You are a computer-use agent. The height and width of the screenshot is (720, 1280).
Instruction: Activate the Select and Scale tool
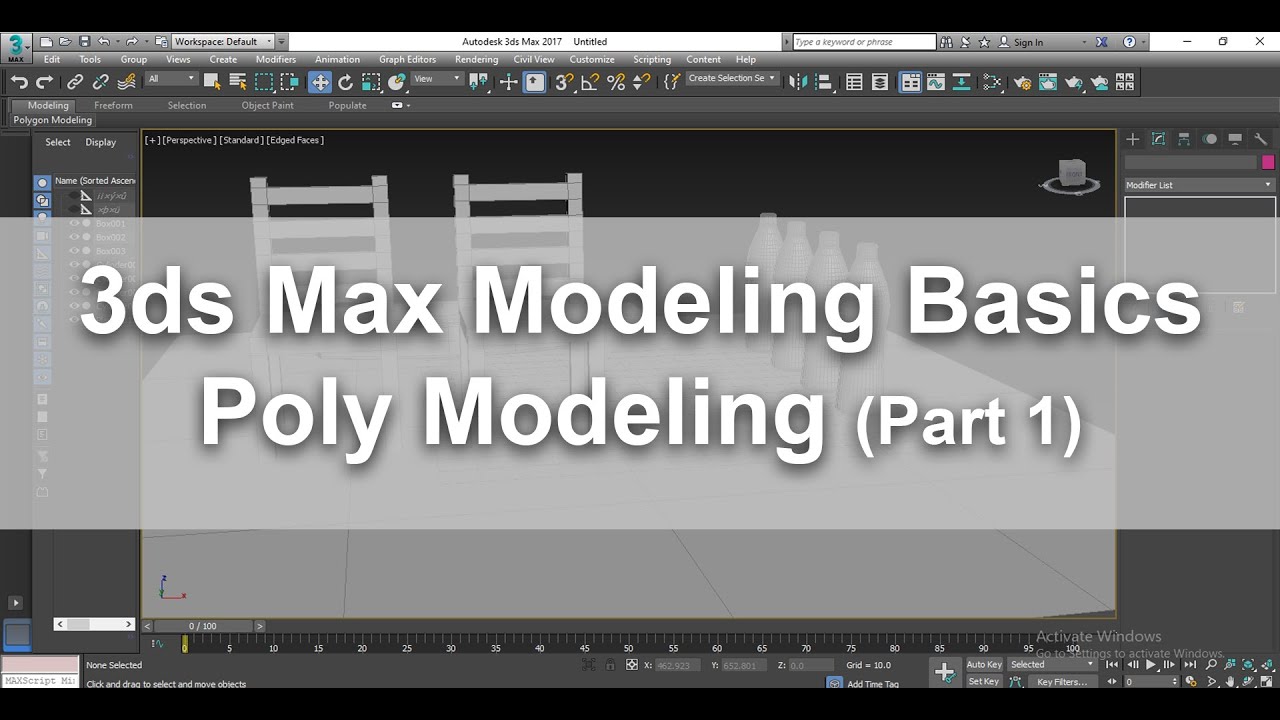(371, 82)
